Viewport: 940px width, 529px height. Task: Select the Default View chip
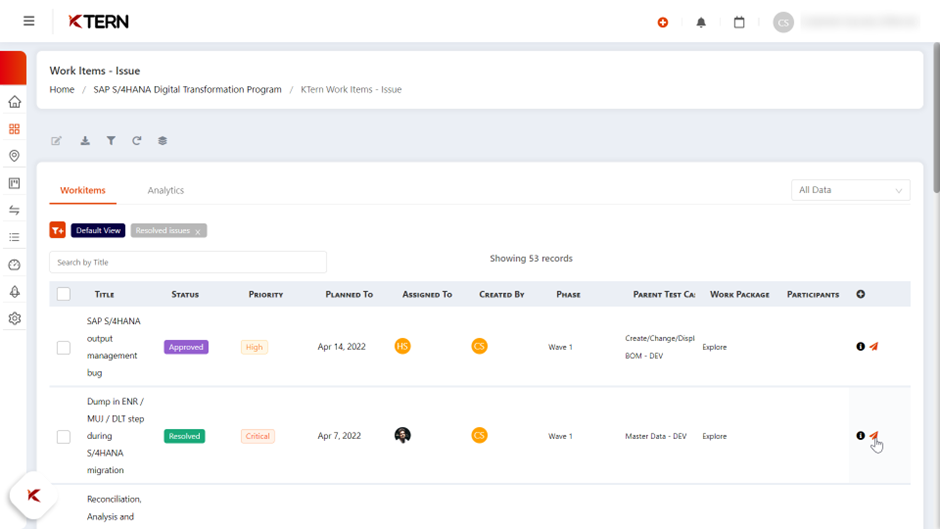(x=98, y=230)
